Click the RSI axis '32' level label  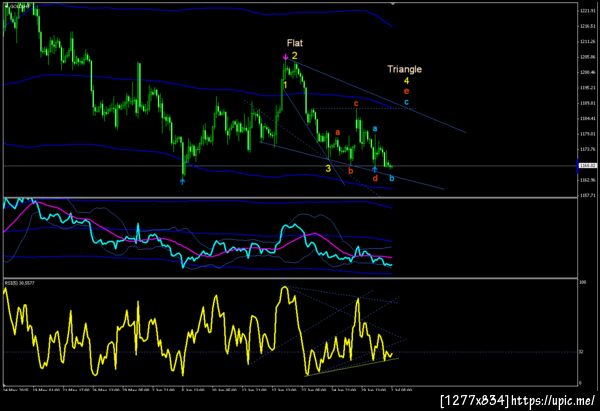pyautogui.click(x=582, y=352)
